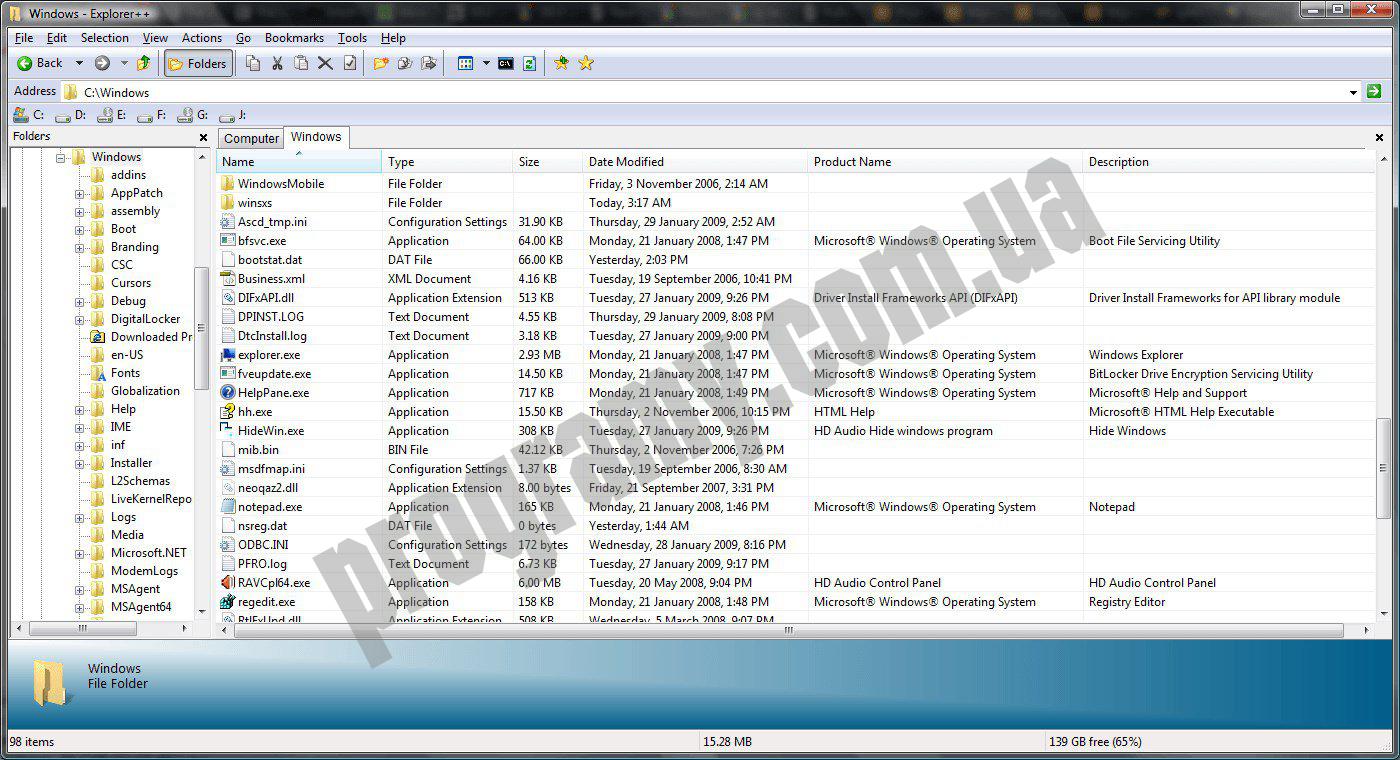The height and width of the screenshot is (760, 1400).
Task: Bookmark the current tab with star-plus icon
Action: tap(562, 63)
